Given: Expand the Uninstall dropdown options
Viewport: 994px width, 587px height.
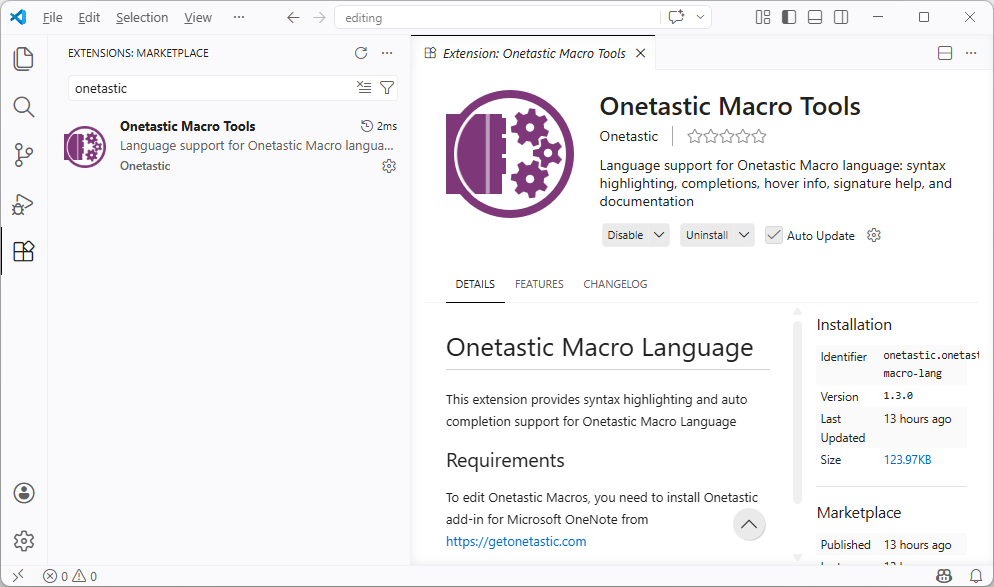Looking at the screenshot, I should [743, 235].
